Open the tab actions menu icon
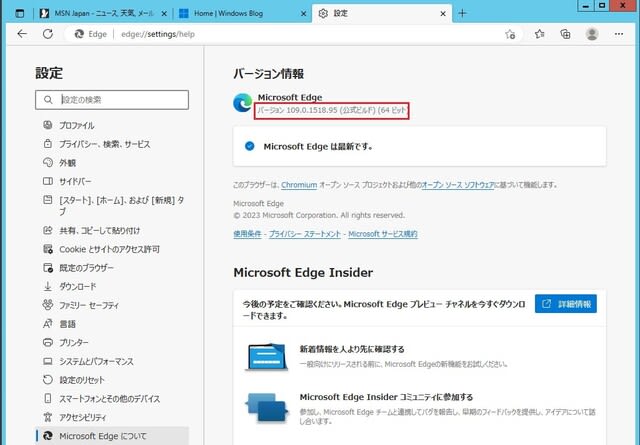Screen dimensions: 640x445 pos(20,13)
